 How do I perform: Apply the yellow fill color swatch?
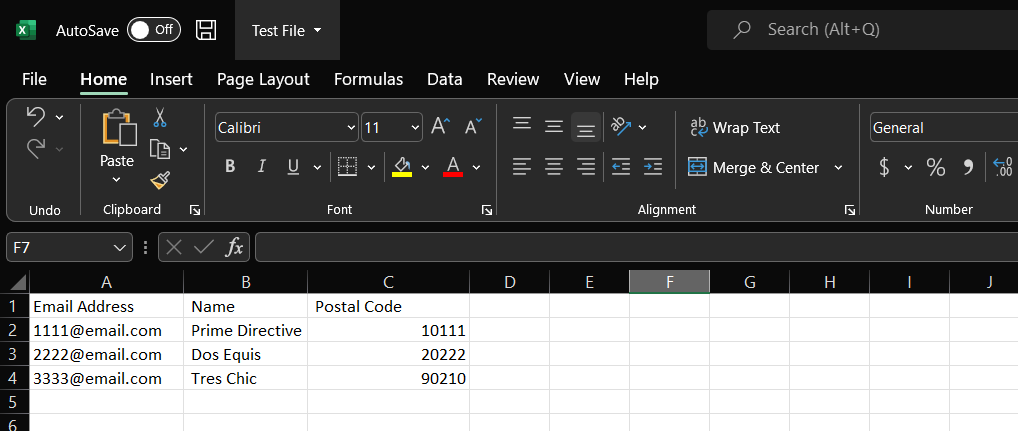(402, 167)
